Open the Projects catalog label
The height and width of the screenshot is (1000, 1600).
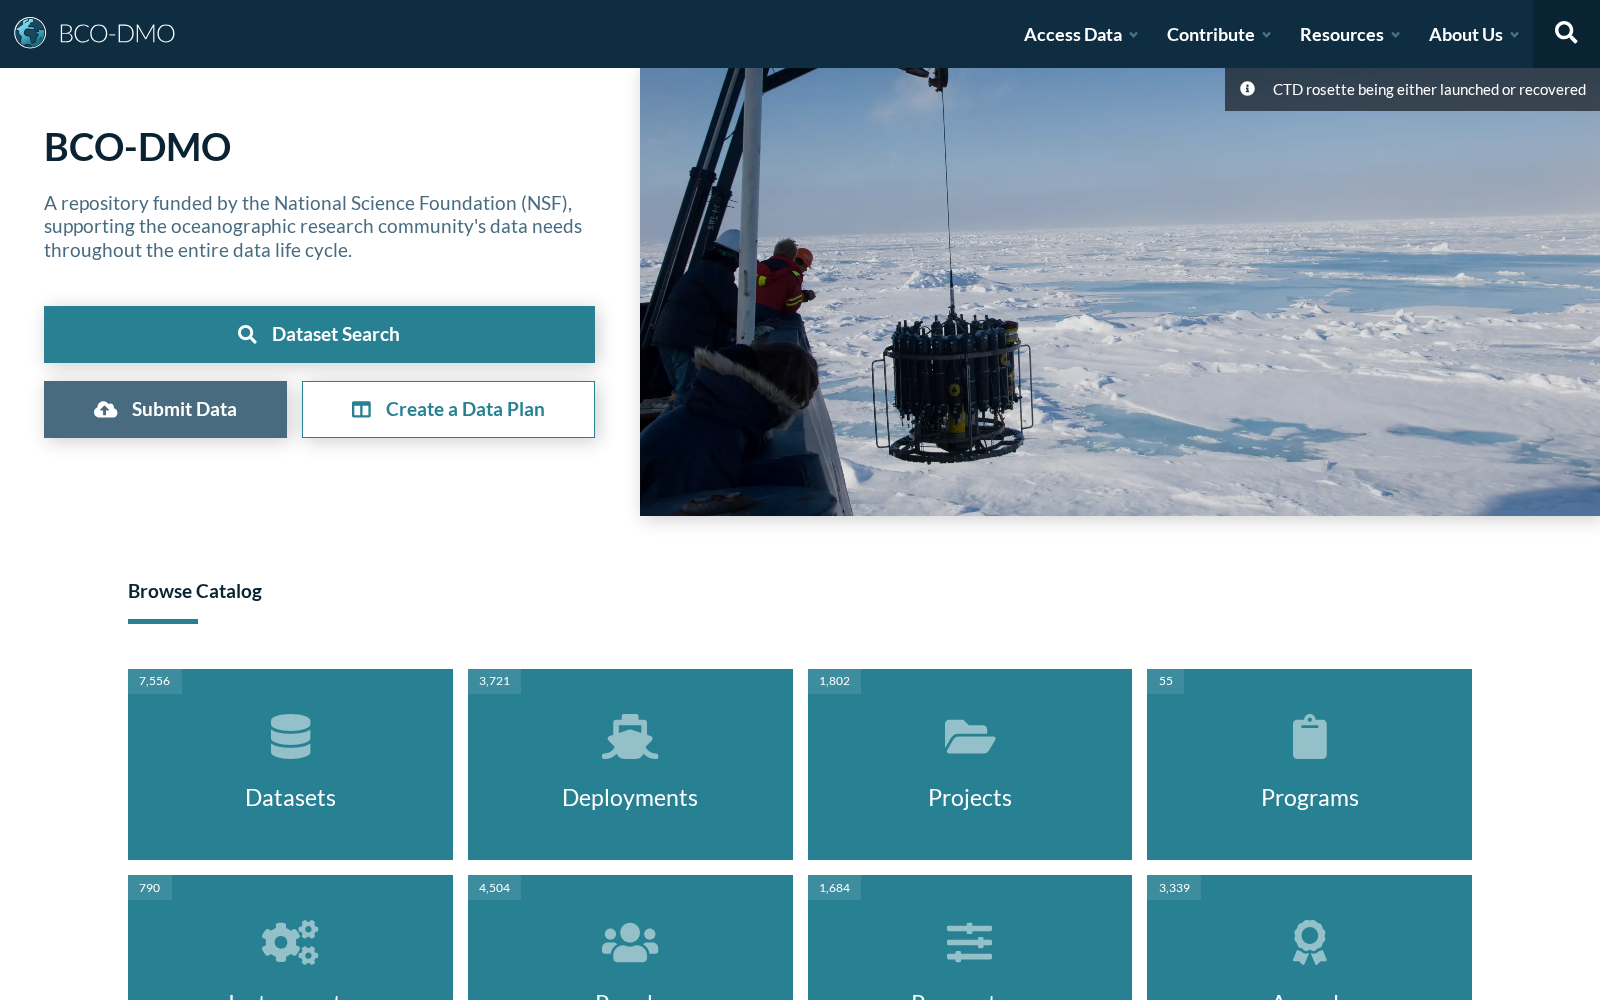970,797
